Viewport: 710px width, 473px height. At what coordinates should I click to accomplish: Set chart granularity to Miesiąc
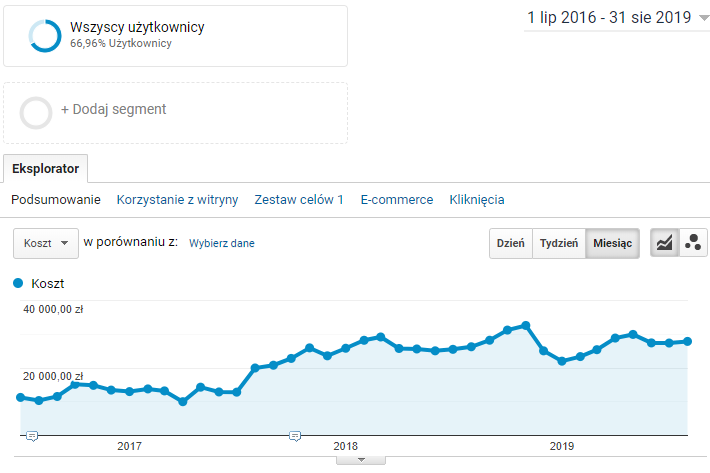613,243
